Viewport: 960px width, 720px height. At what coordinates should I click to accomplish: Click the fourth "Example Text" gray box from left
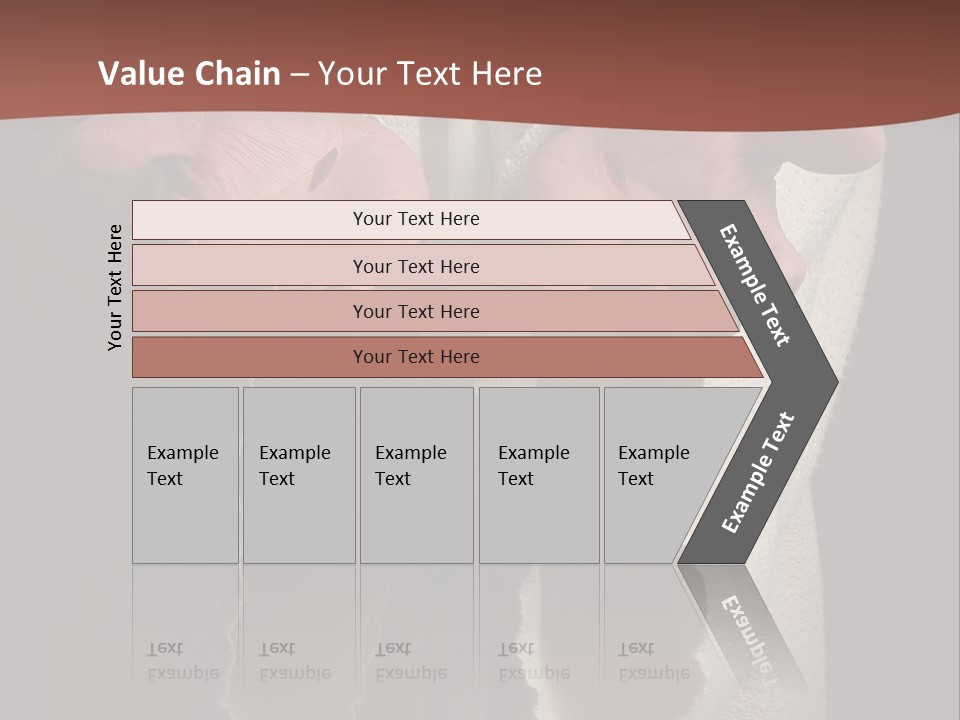tap(539, 475)
